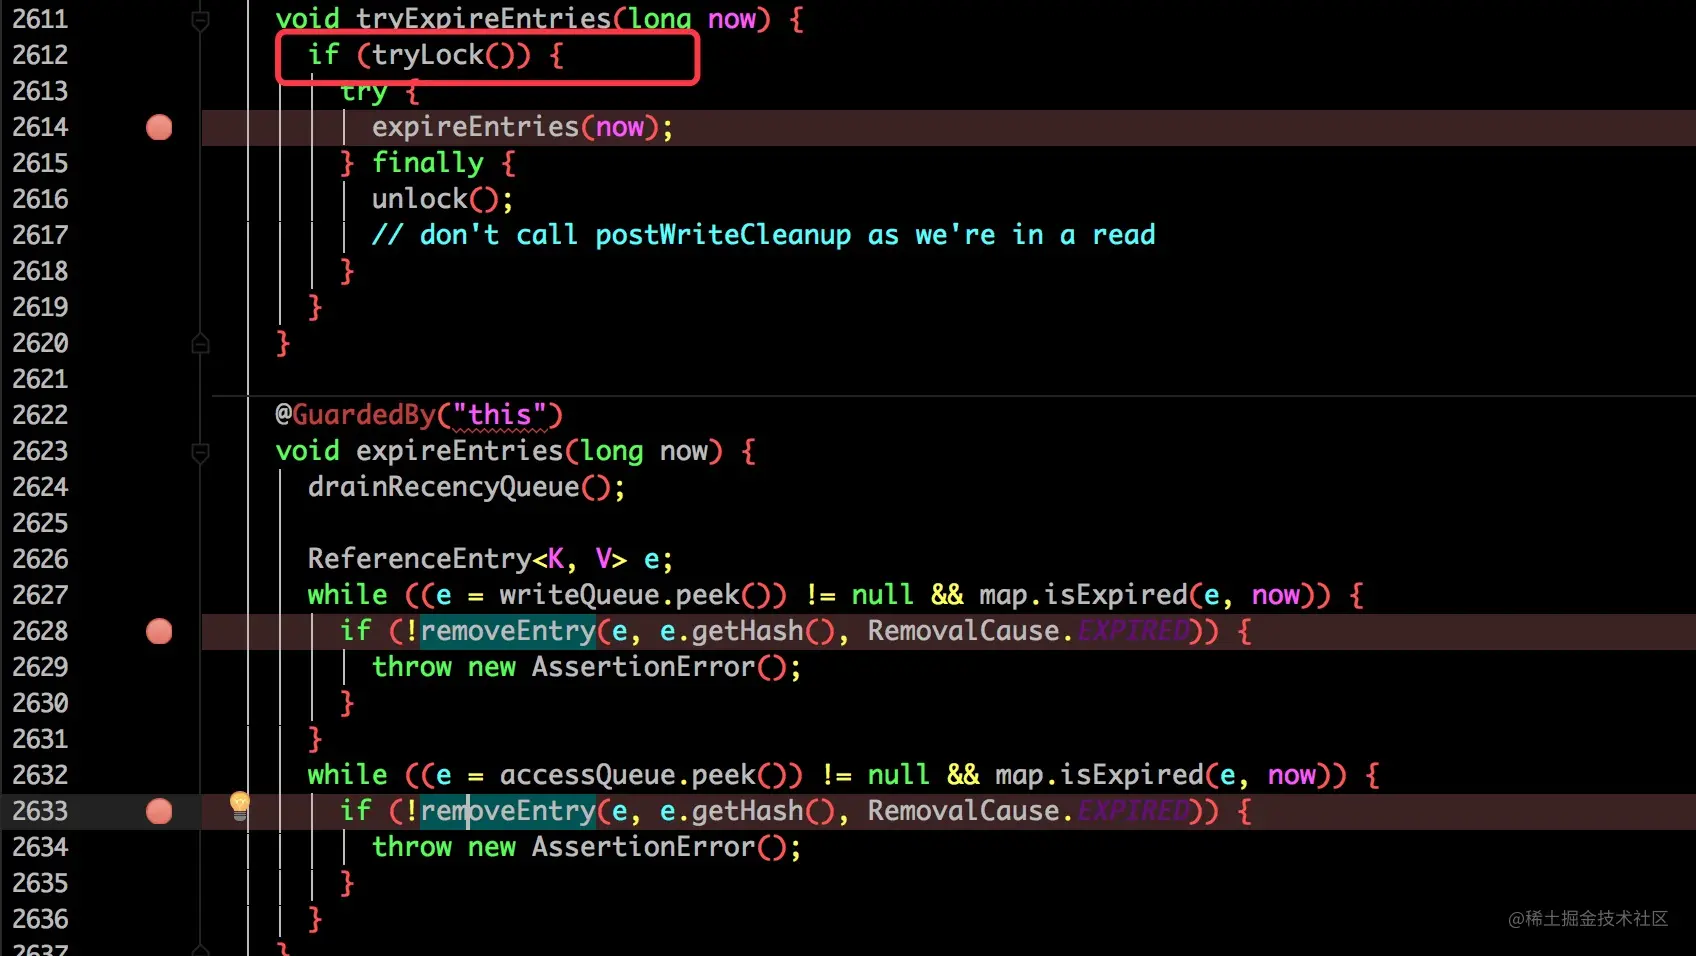
Task: Collapse the tryExpireEntries method fold marker
Action: 200,20
